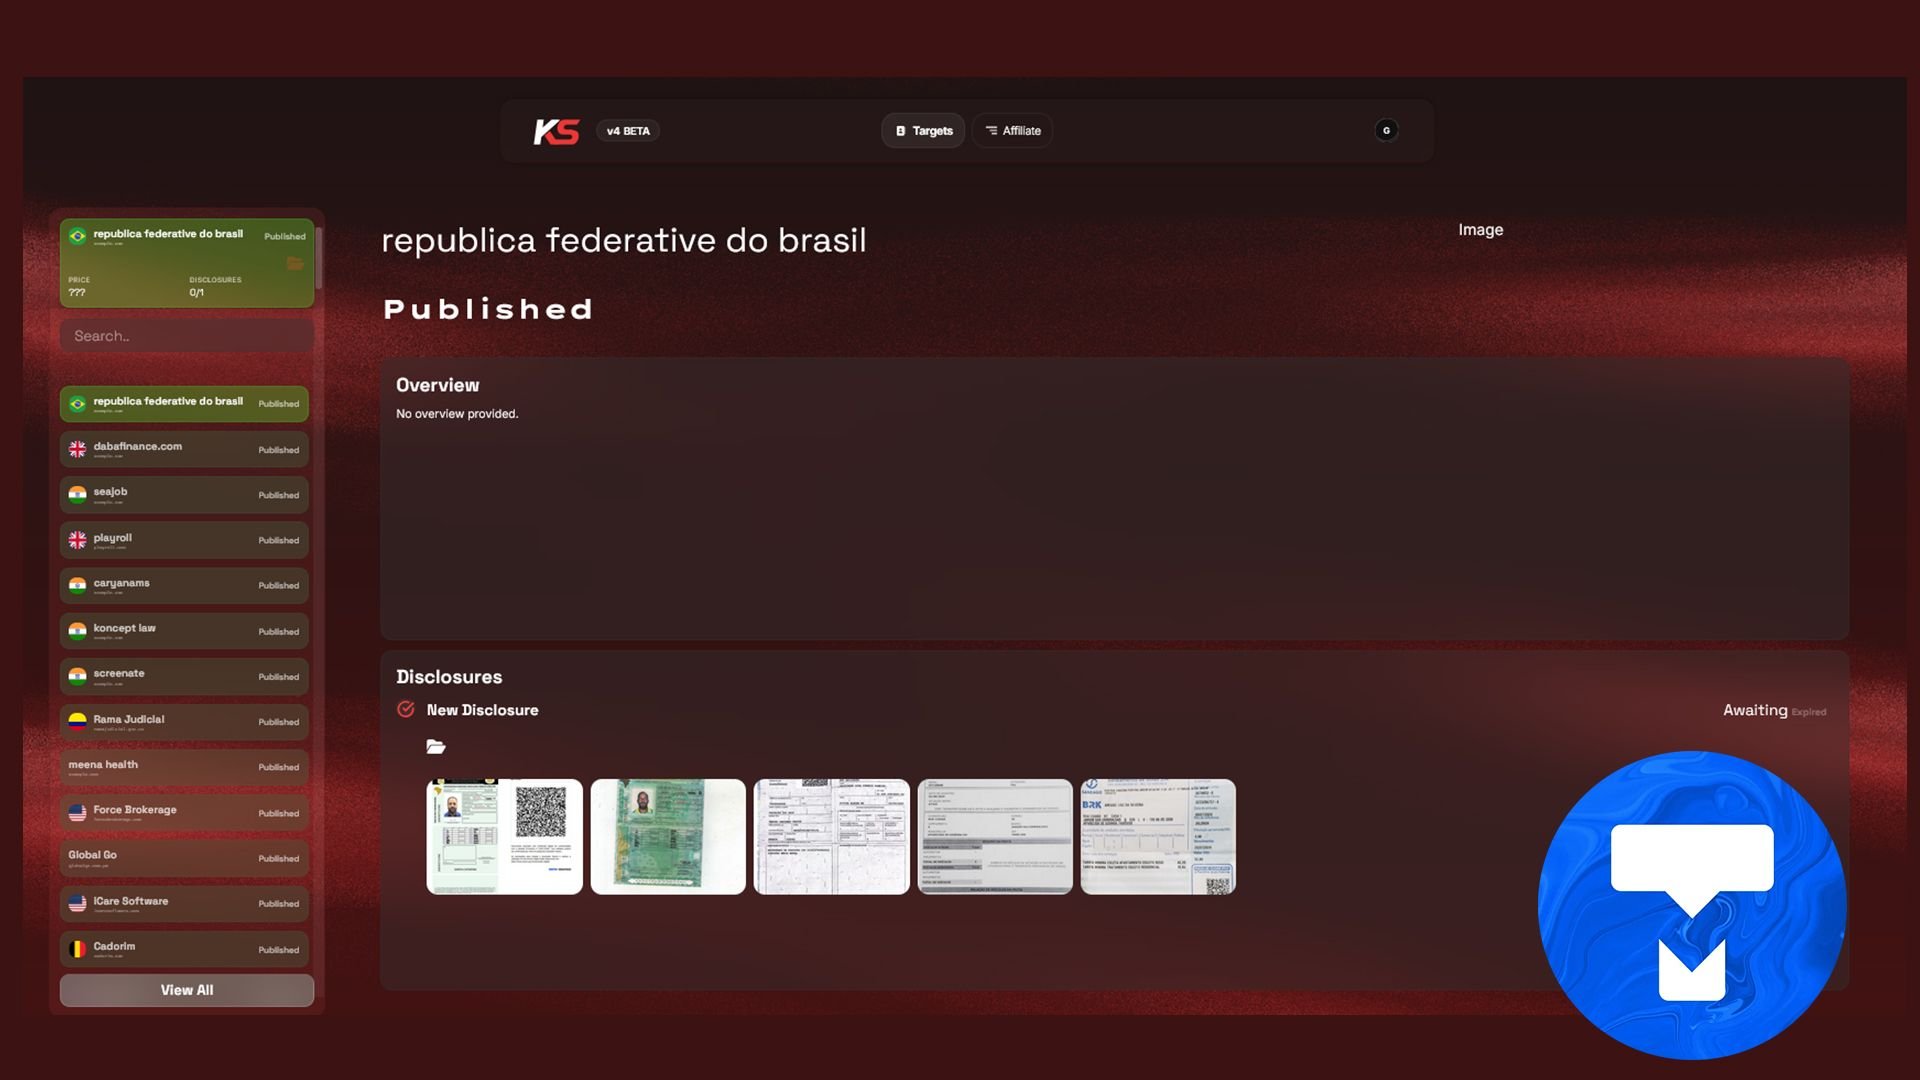
Task: Click the v4 BETA badge
Action: click(x=628, y=131)
